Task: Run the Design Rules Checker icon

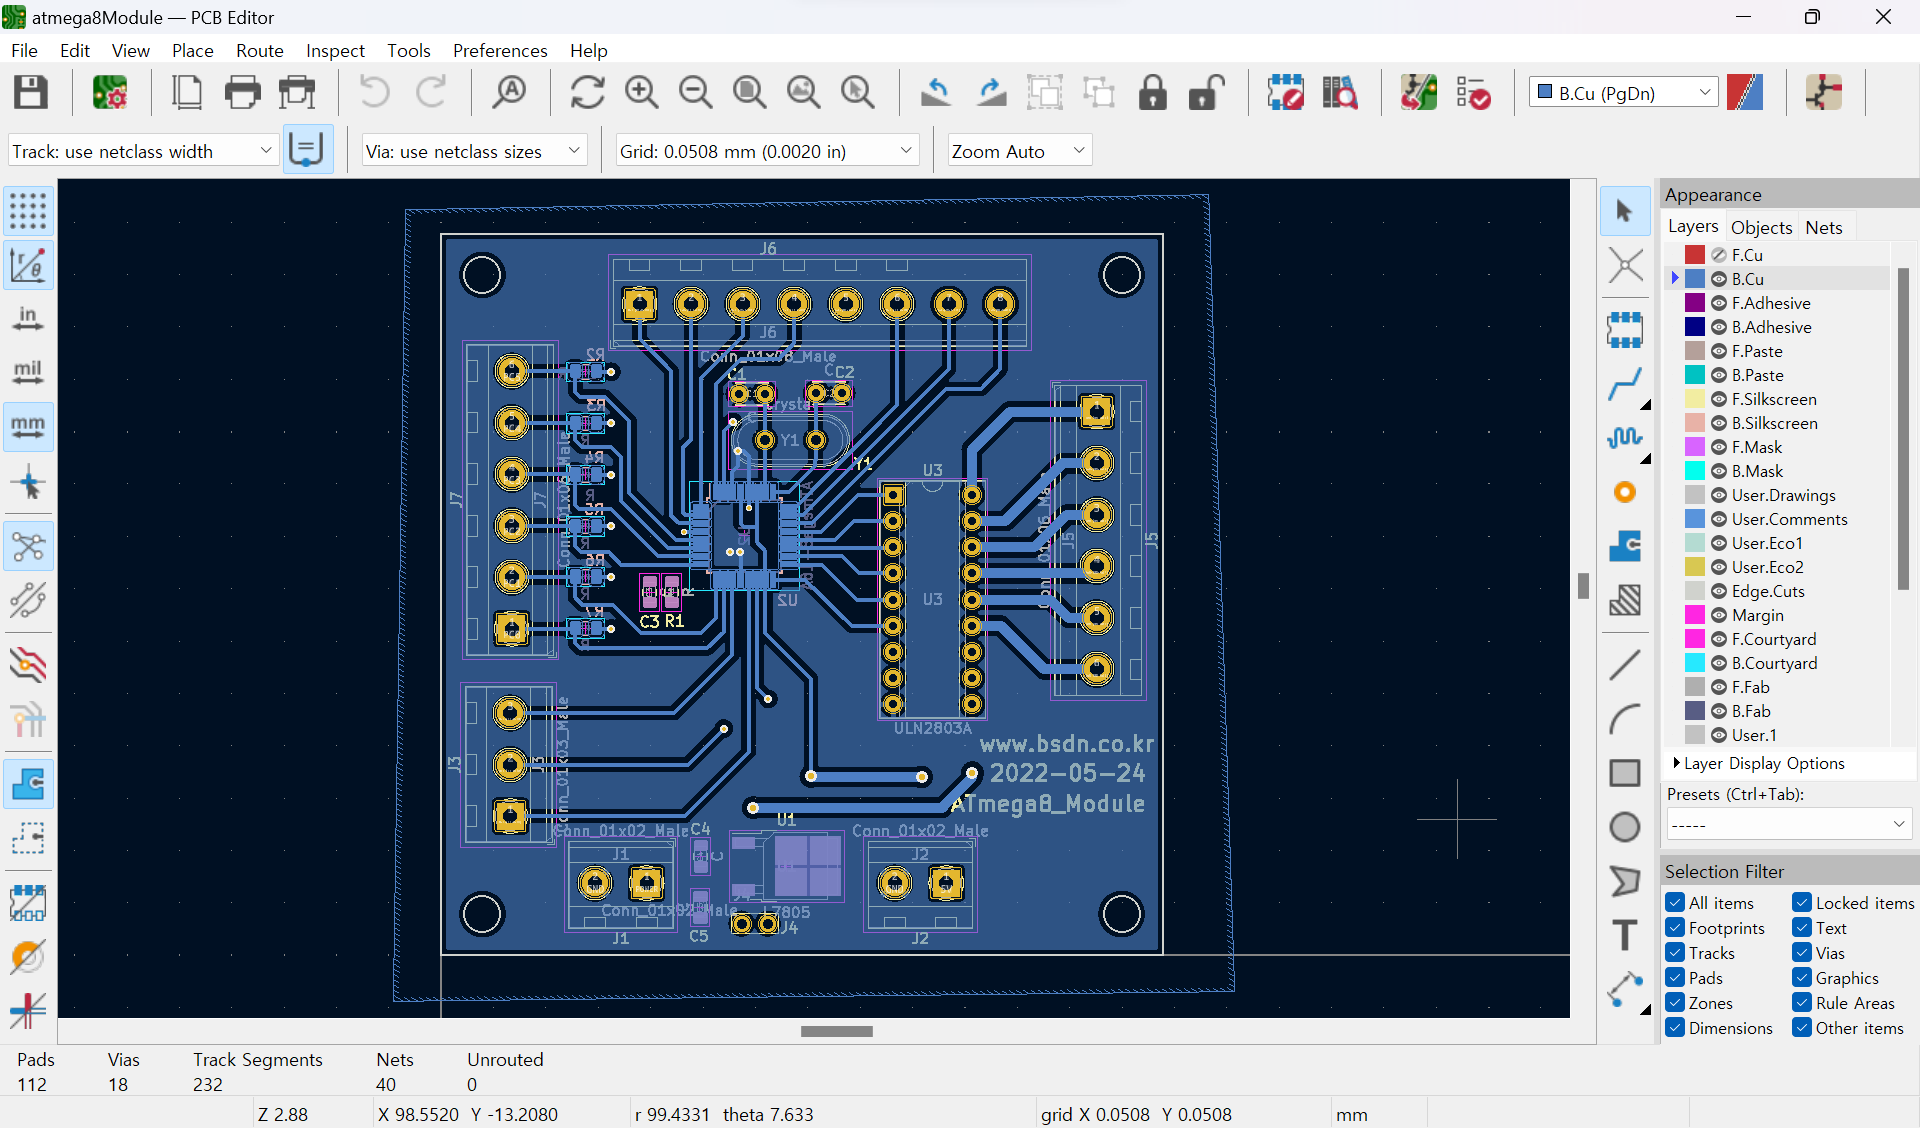Action: click(x=1473, y=93)
